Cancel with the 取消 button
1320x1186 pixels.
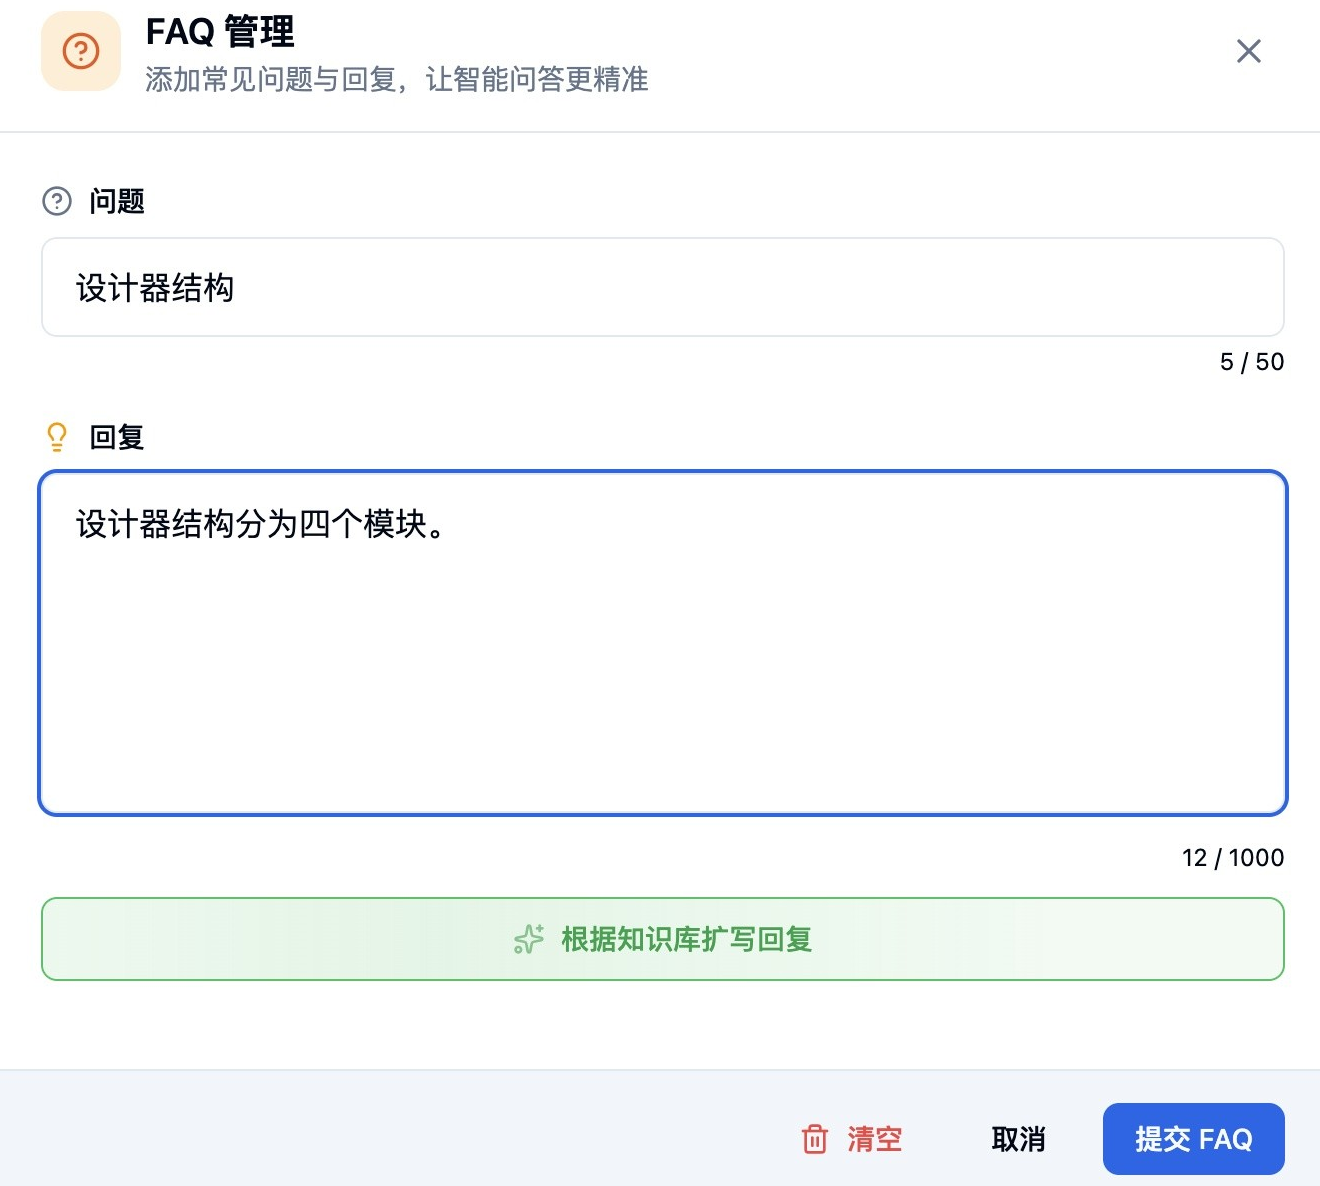coord(1018,1139)
